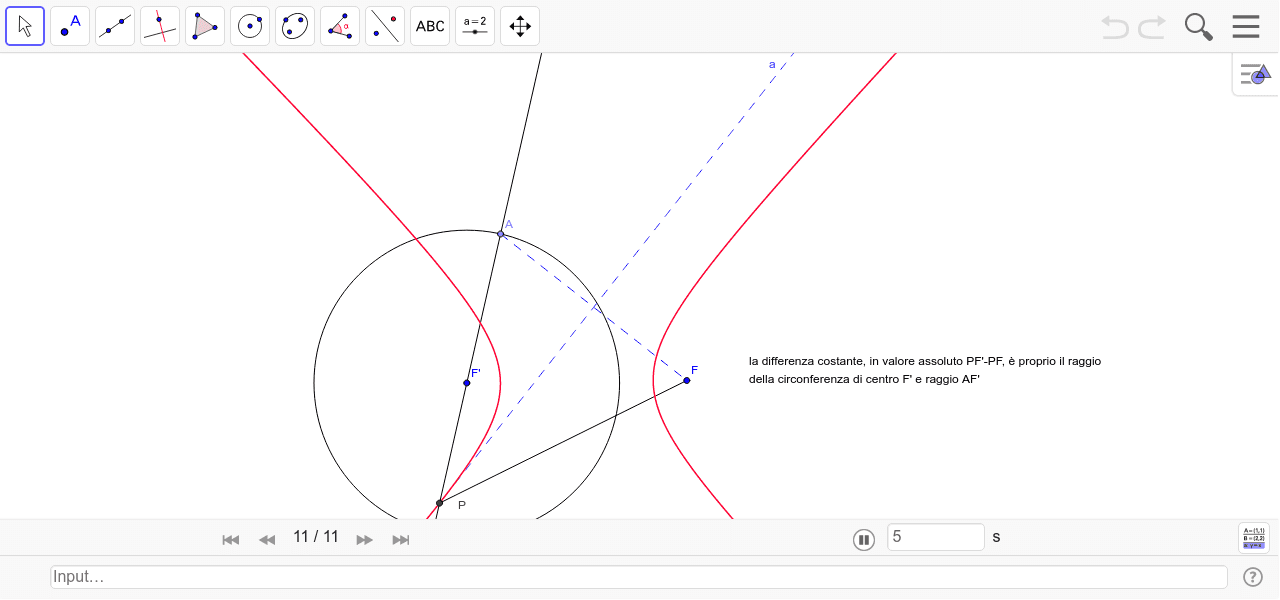Viewport: 1280px width, 600px height.
Task: Click point A on the circle
Action: pyautogui.click(x=501, y=234)
